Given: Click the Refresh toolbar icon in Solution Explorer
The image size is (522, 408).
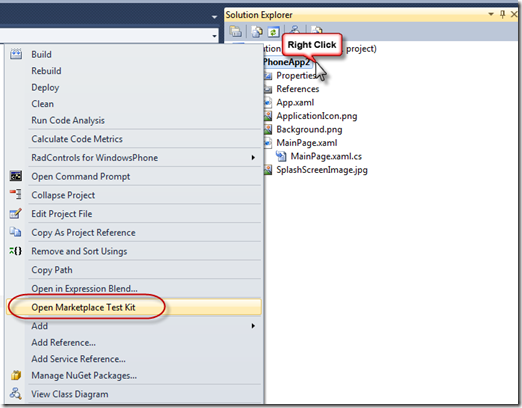Looking at the screenshot, I should (x=274, y=32).
